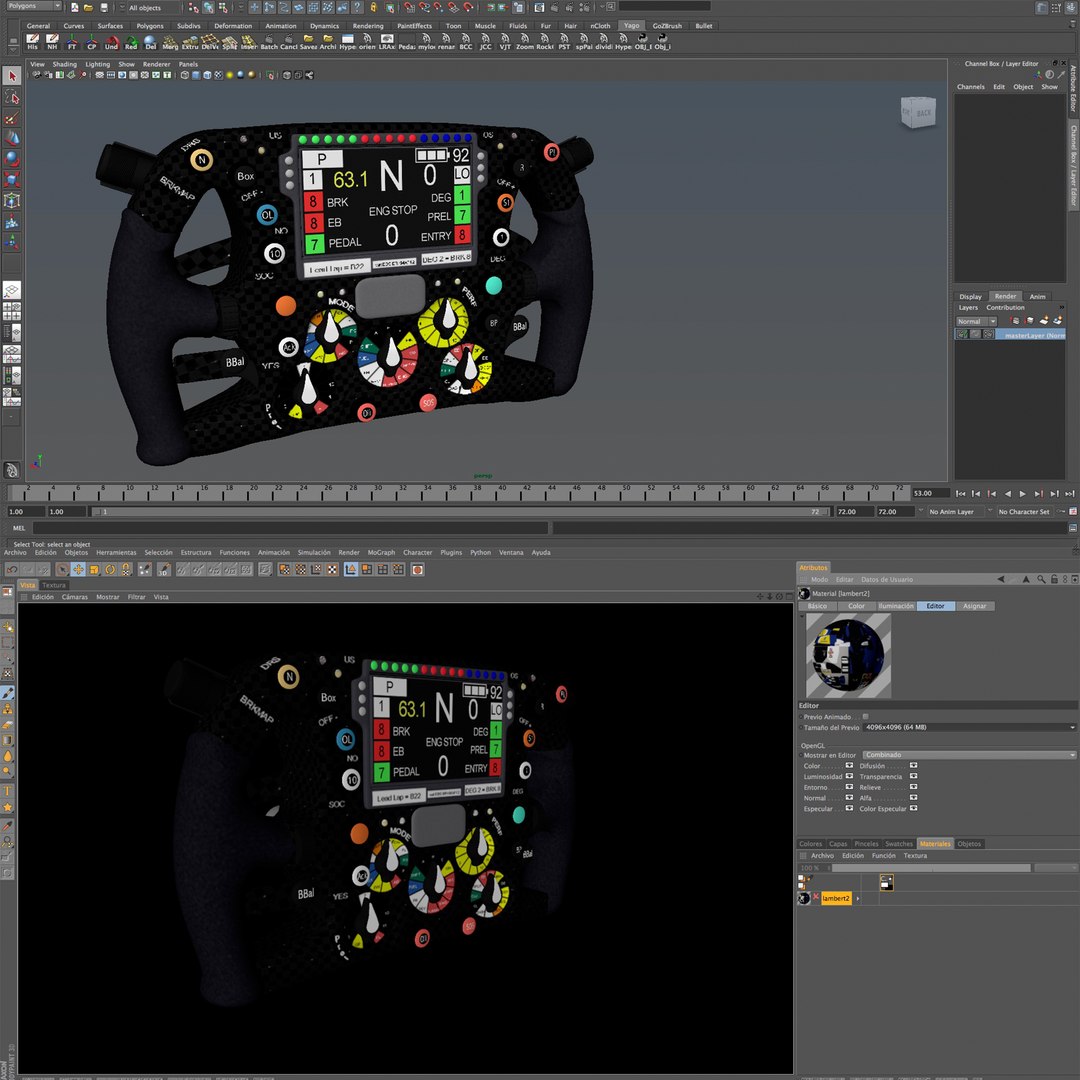Expand arrow next to lambert2 material
1080x1080 pixels.
click(x=858, y=898)
